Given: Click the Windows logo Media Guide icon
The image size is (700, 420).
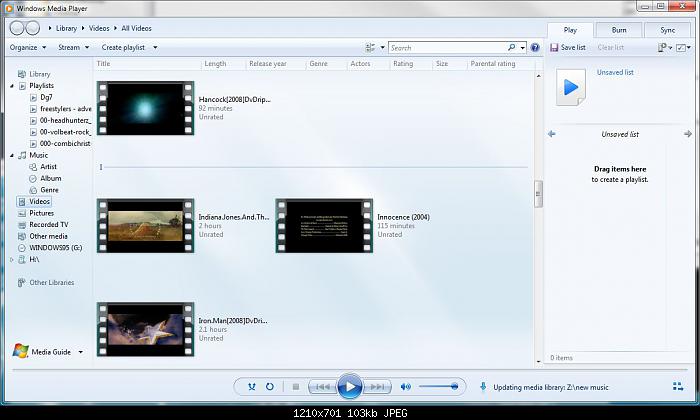Looking at the screenshot, I should click(21, 351).
